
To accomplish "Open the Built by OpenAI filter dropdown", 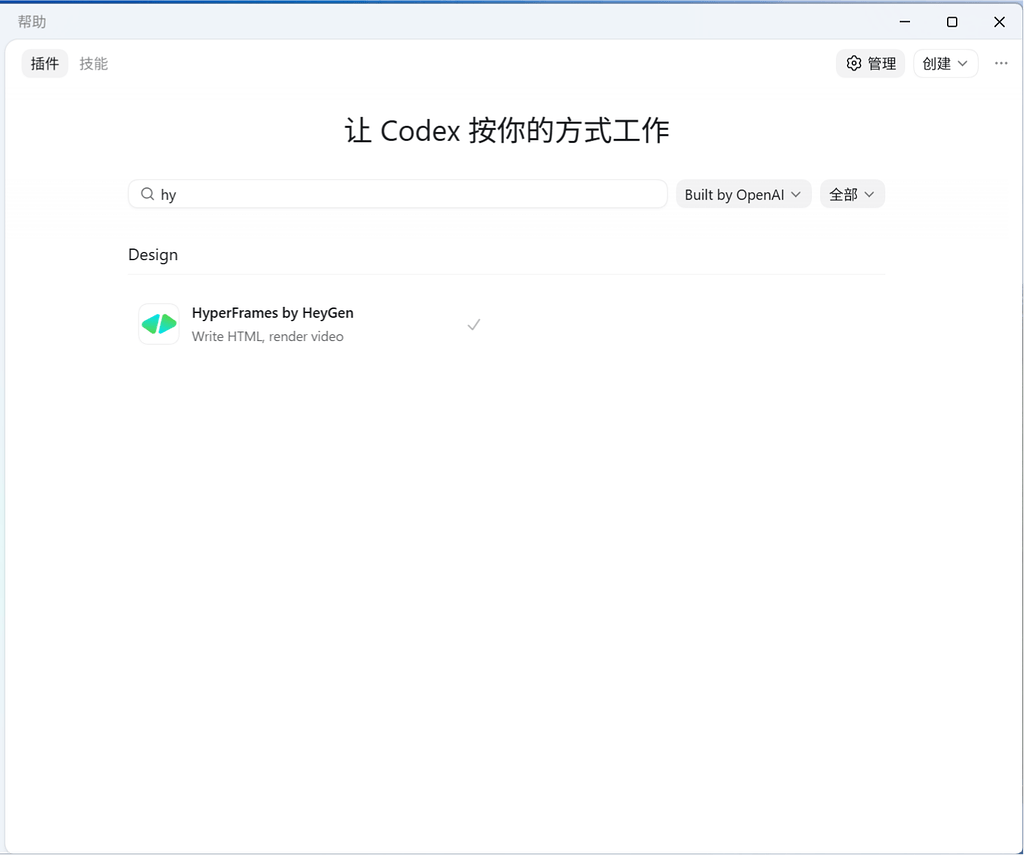I will tap(743, 194).
